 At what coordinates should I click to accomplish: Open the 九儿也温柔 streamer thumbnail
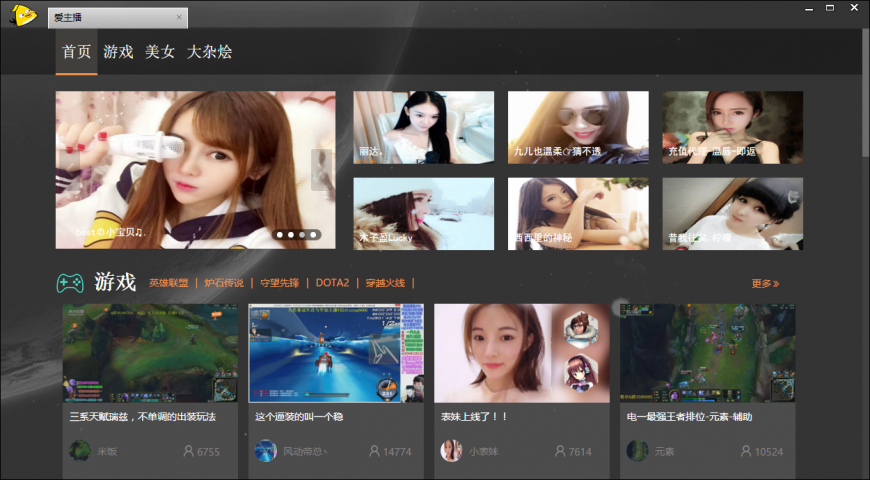pyautogui.click(x=578, y=127)
